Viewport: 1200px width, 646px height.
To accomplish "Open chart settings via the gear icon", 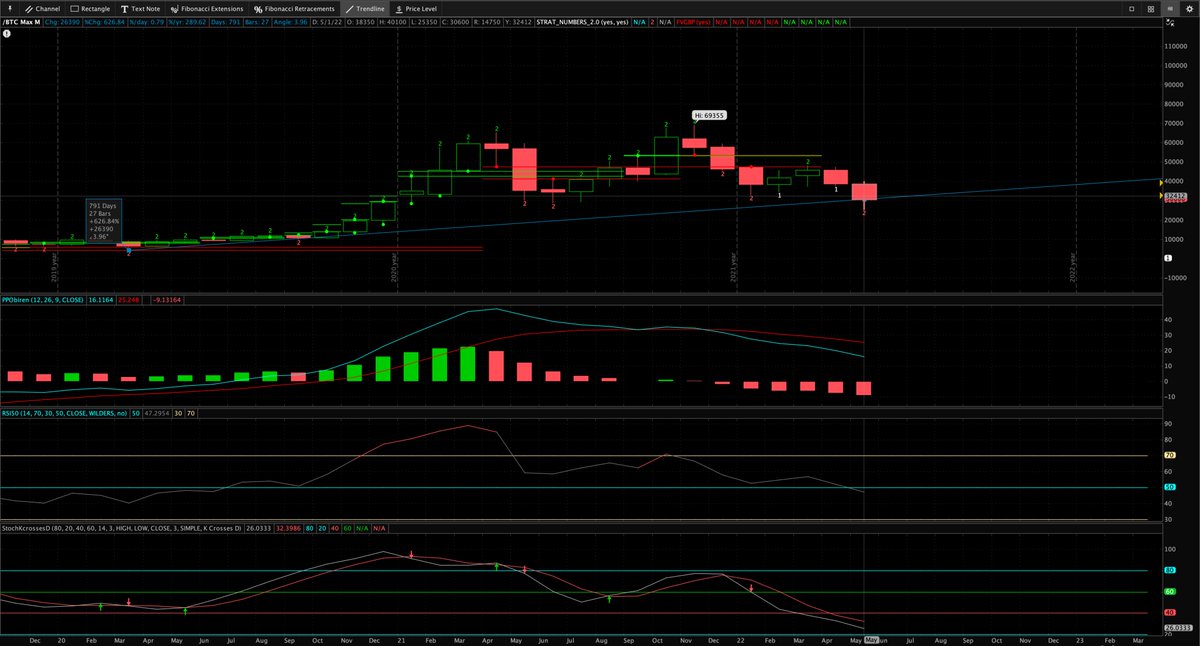I will click(x=1191, y=8).
